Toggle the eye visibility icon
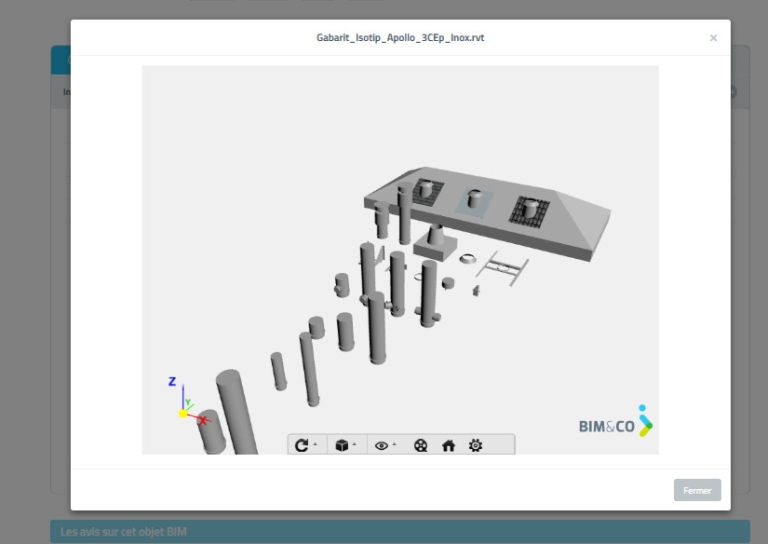 (381, 446)
